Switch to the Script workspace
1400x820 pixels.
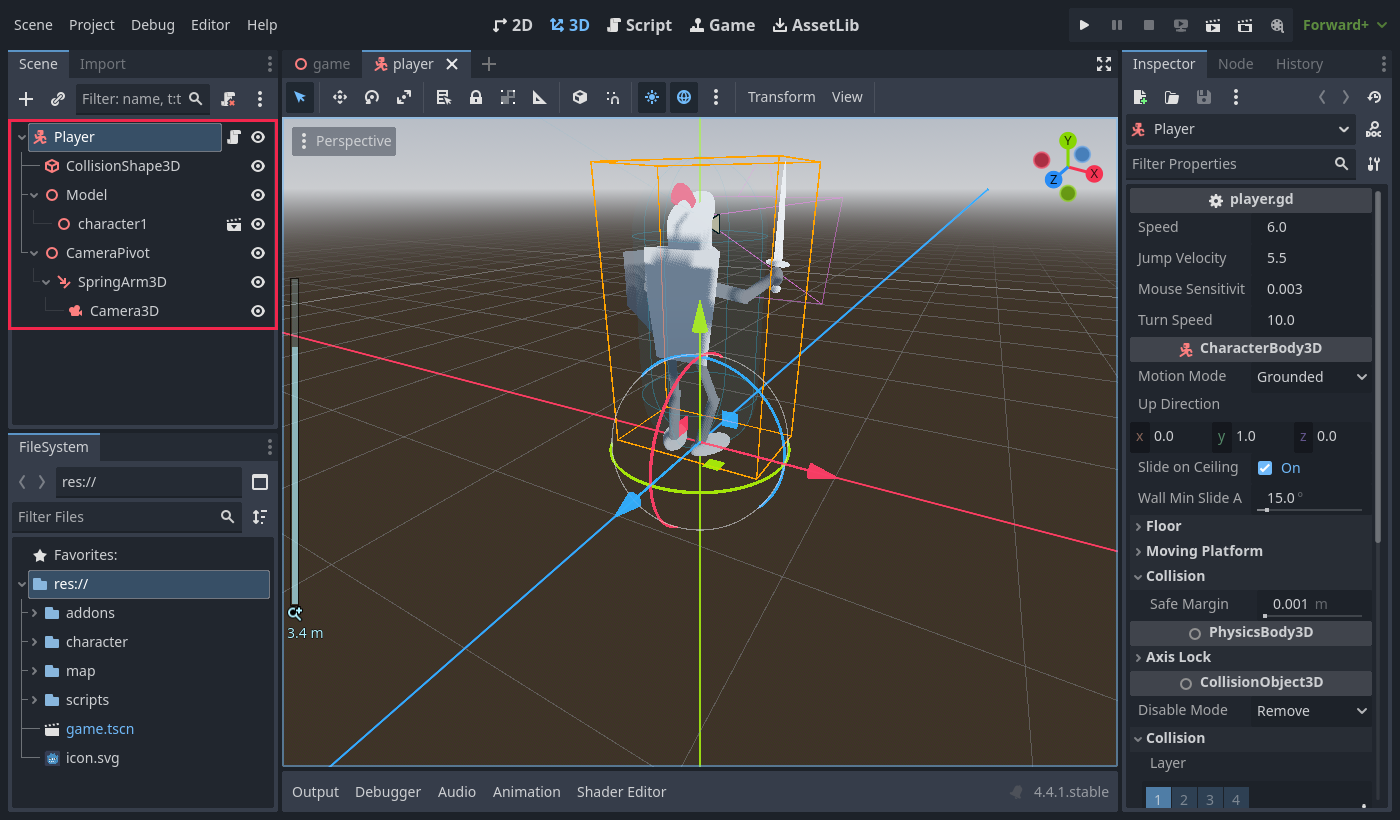[x=639, y=25]
